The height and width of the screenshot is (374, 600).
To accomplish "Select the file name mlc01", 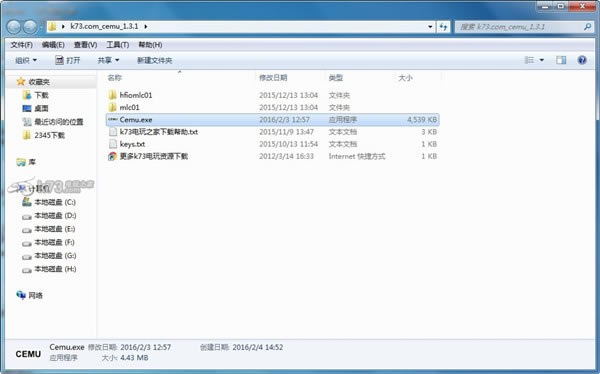I will tap(129, 107).
